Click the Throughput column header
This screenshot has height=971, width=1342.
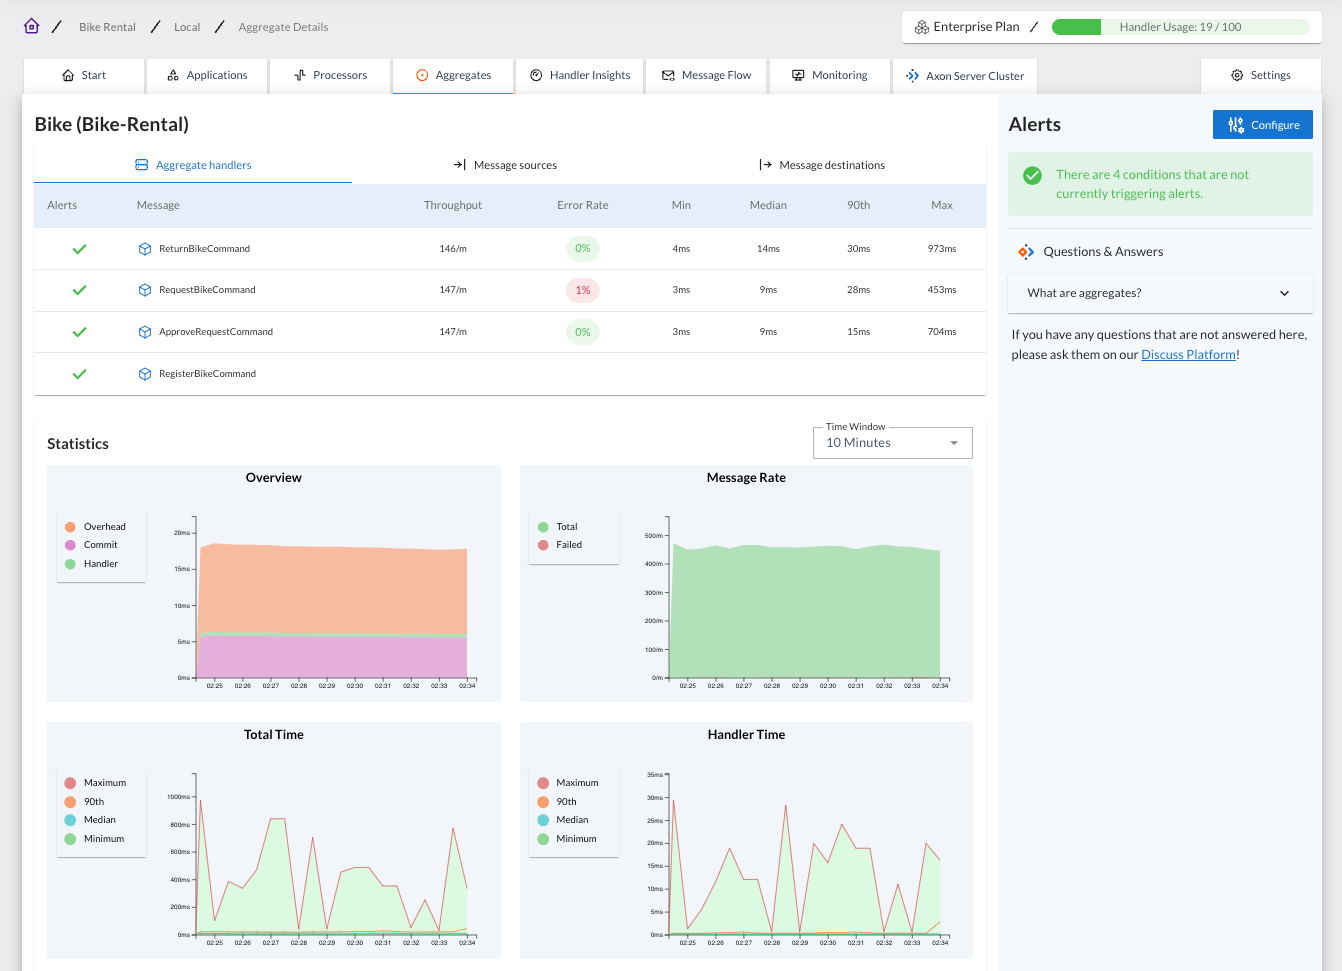pos(453,205)
